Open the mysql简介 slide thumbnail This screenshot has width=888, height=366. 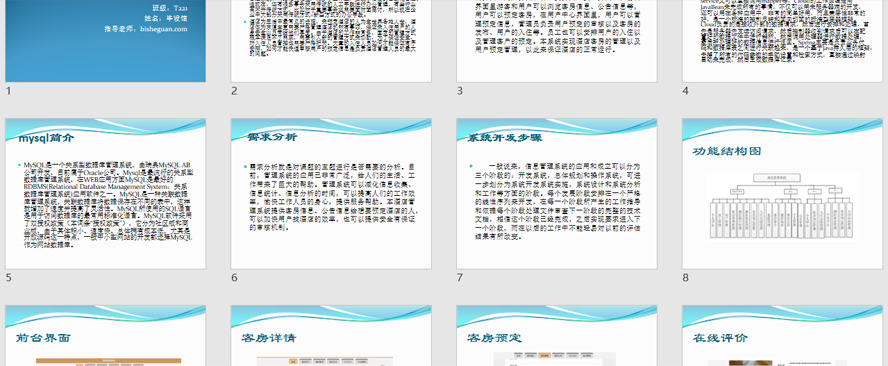(x=105, y=194)
